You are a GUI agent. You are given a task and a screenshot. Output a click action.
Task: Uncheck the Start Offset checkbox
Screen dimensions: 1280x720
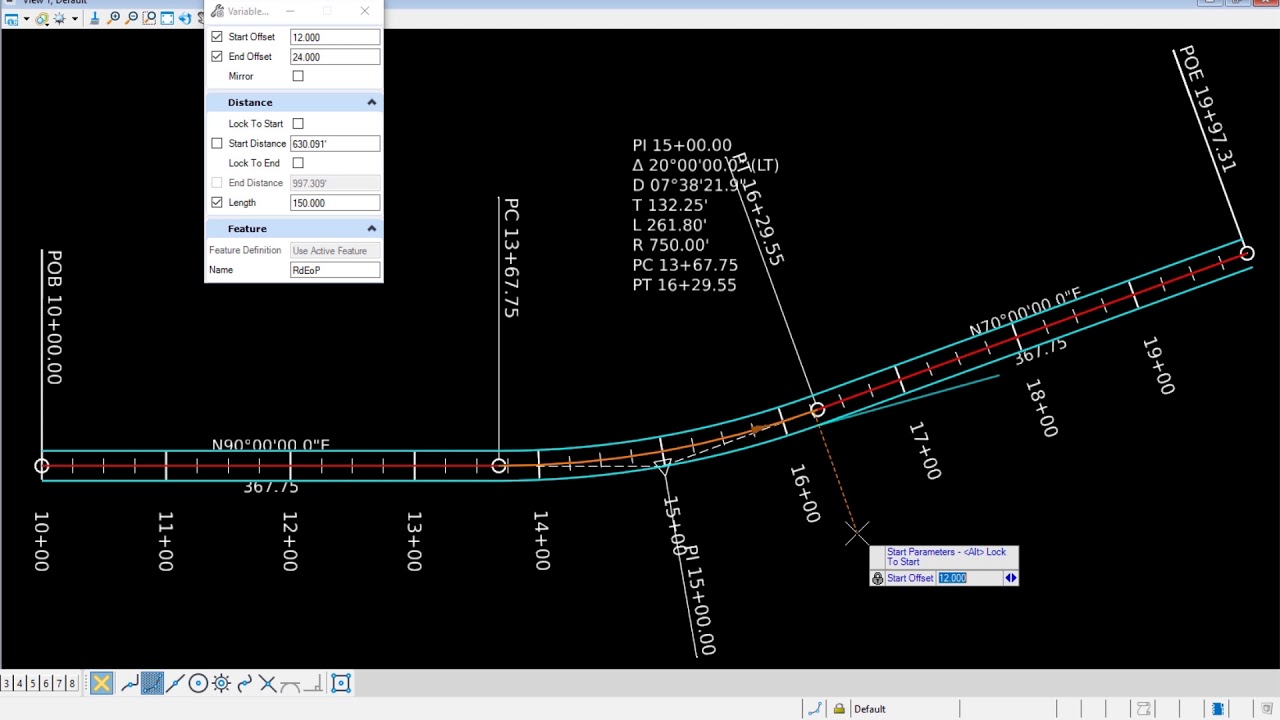point(217,37)
